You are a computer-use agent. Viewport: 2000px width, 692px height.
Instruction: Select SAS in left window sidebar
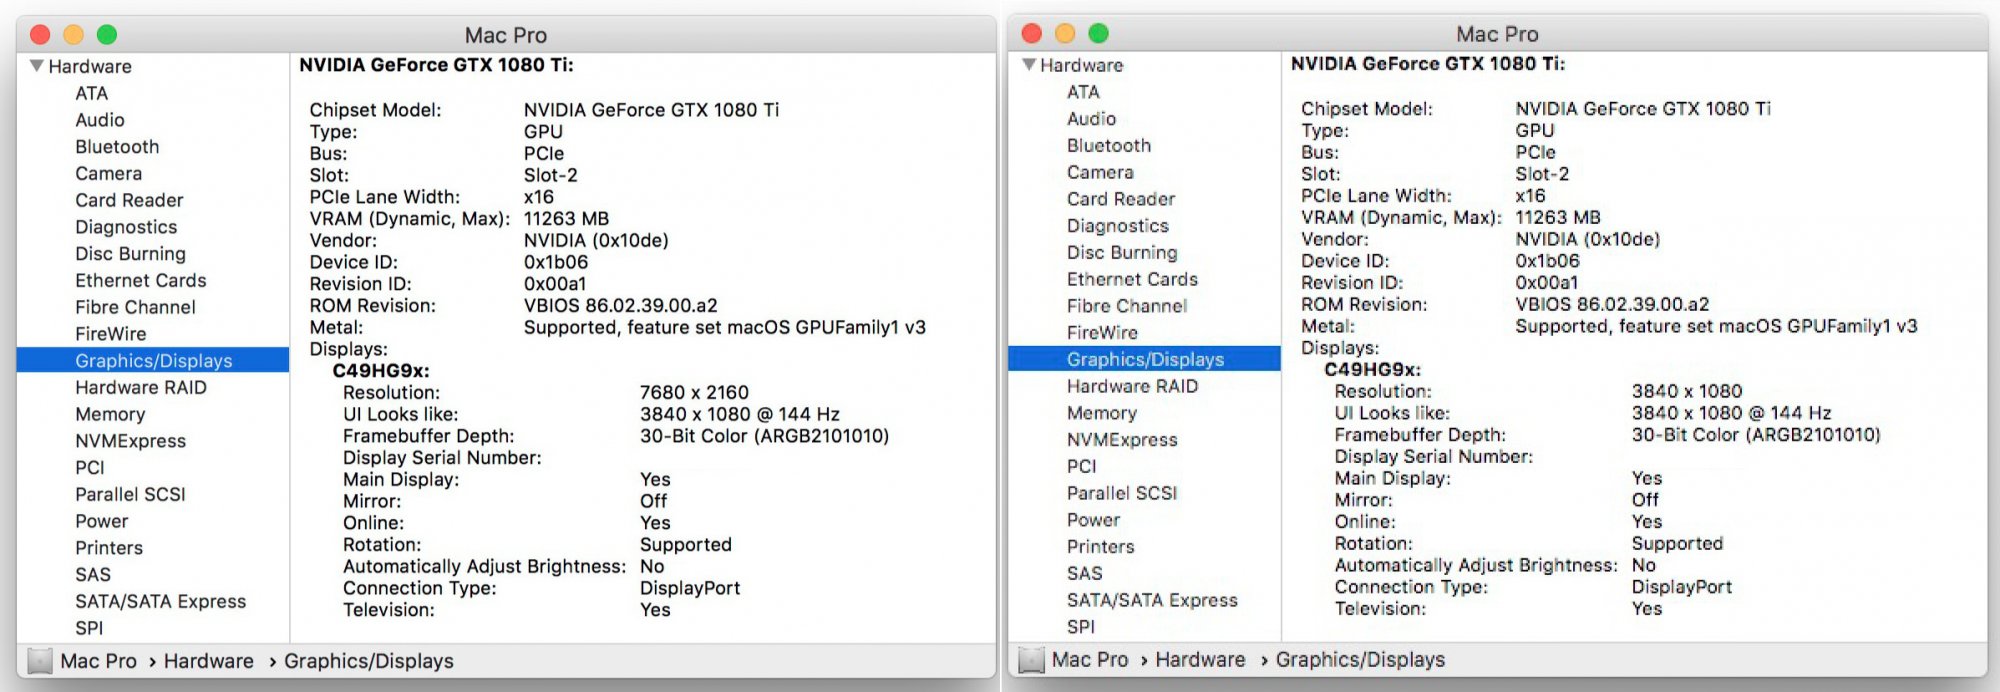point(93,575)
